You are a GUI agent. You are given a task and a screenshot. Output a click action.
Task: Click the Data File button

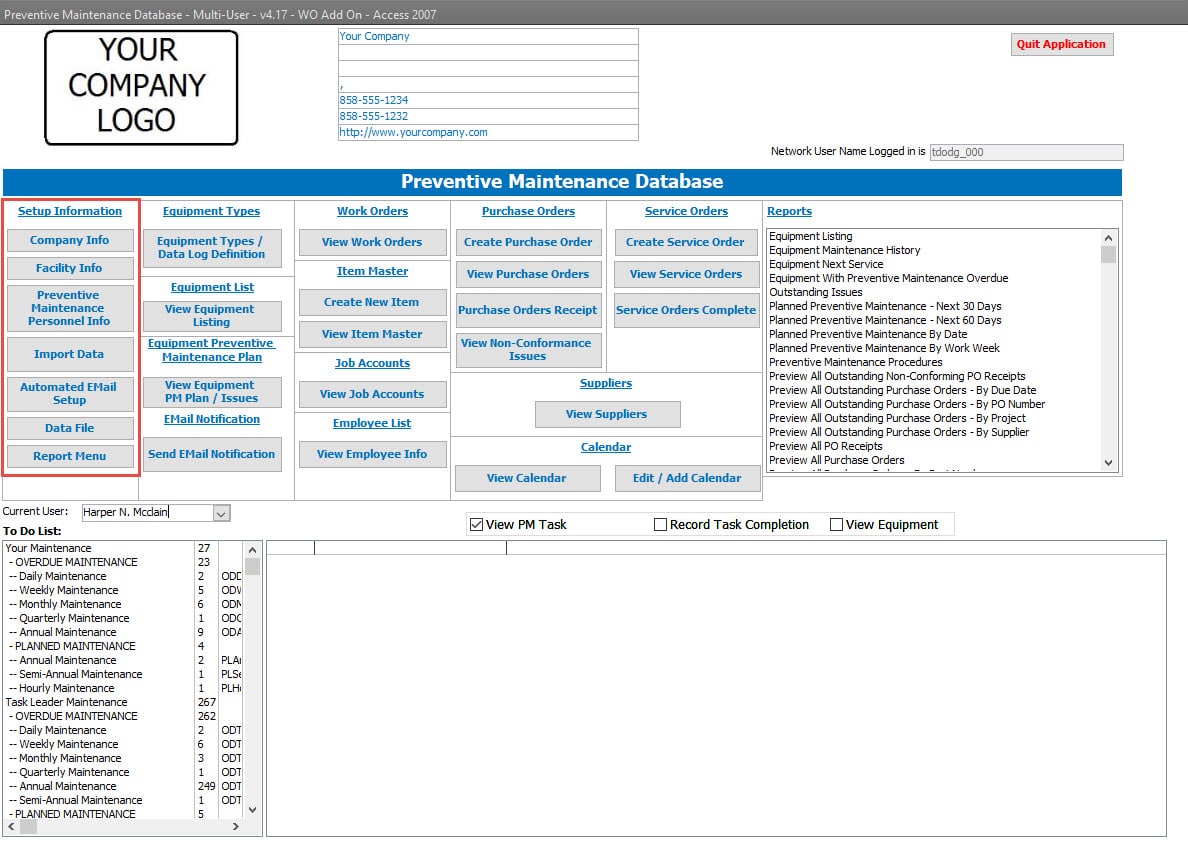70,428
